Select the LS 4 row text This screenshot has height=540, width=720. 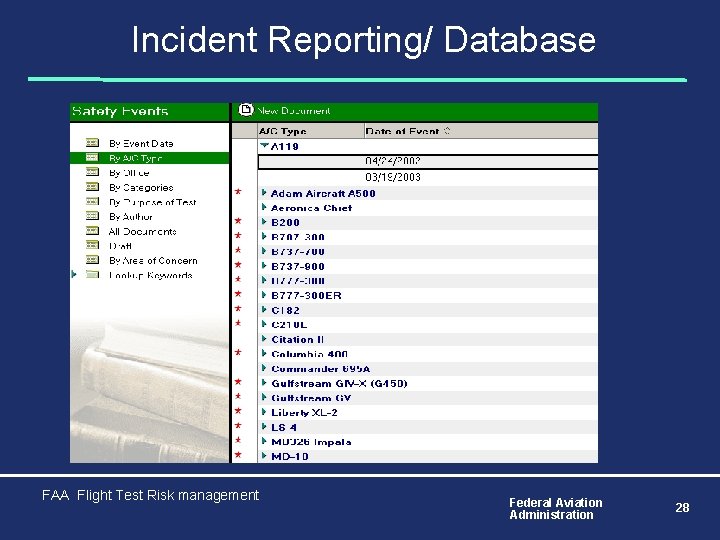(x=283, y=427)
